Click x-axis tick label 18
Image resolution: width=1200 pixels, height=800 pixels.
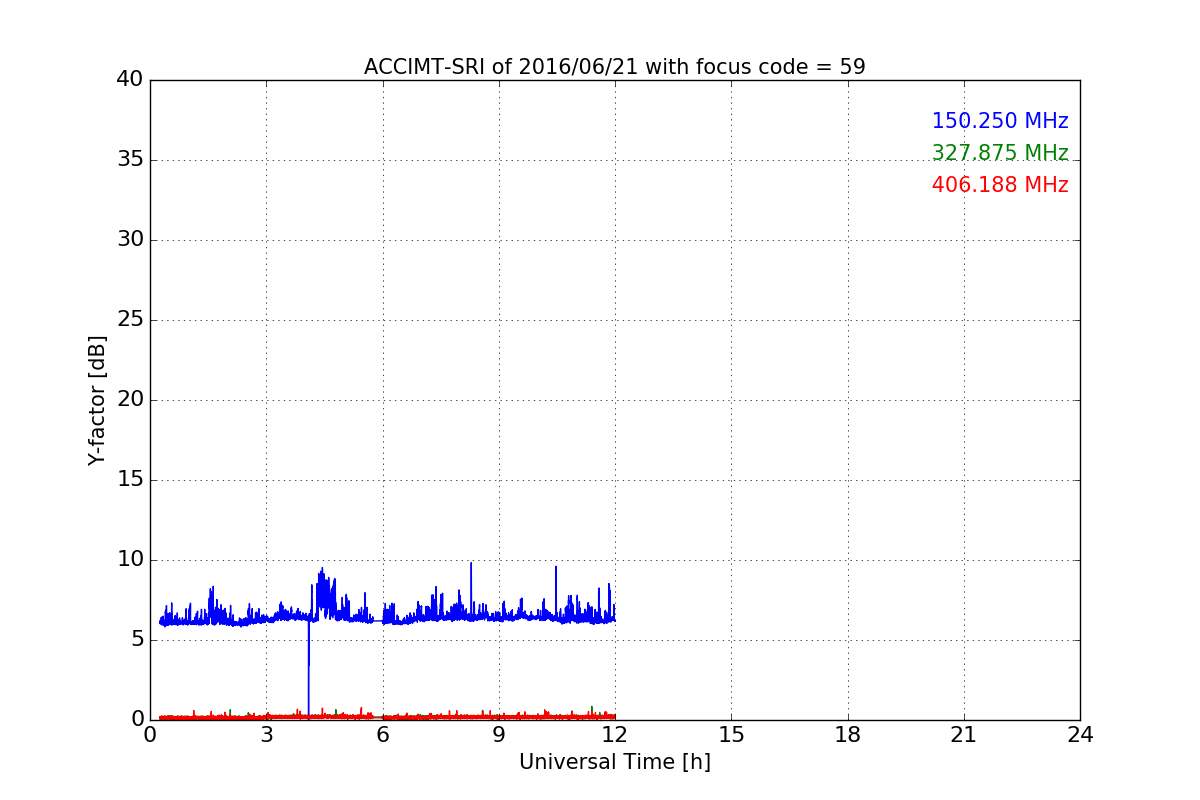[x=848, y=736]
